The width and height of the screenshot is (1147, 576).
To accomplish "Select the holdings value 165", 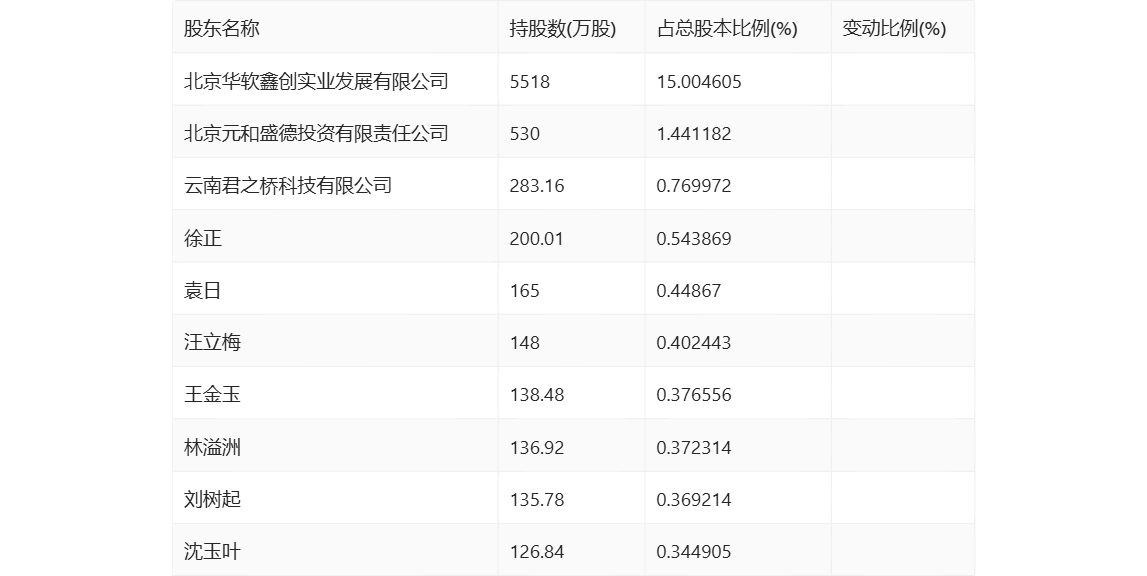I will (524, 291).
